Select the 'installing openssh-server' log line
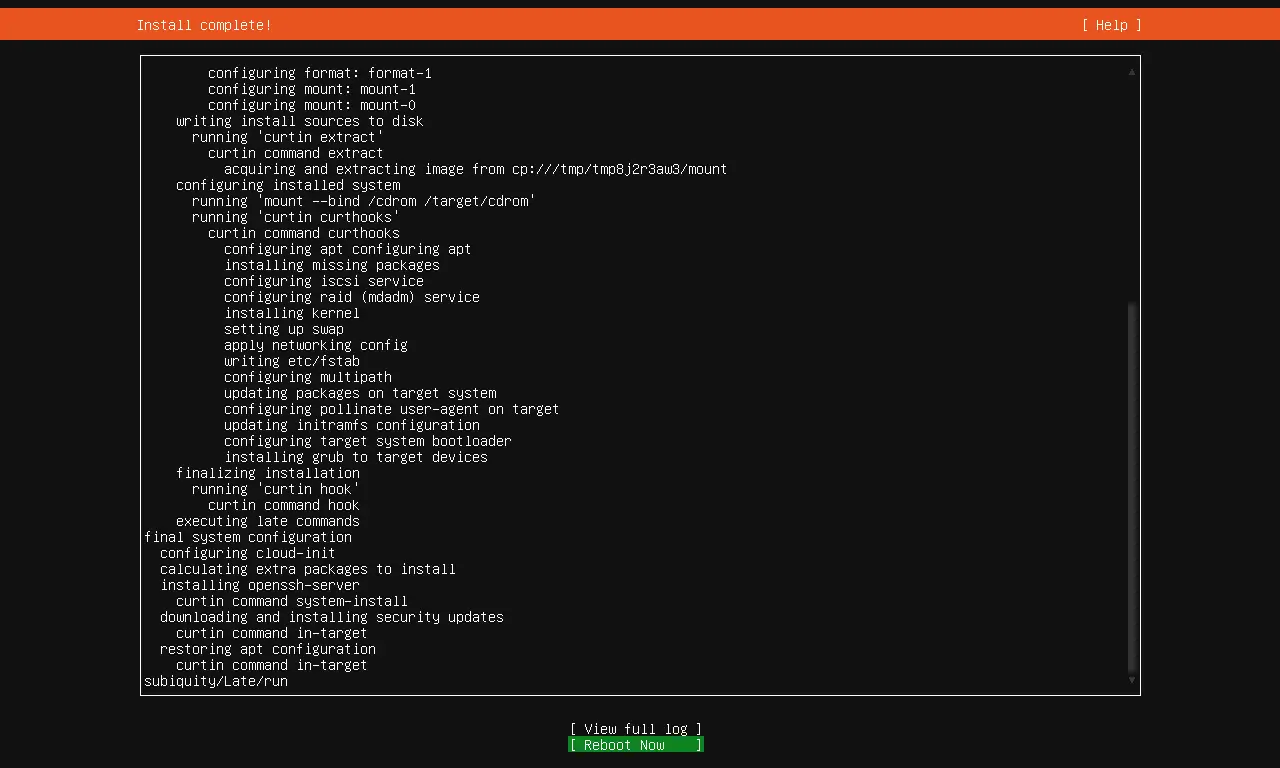This screenshot has height=768, width=1280. [x=260, y=585]
